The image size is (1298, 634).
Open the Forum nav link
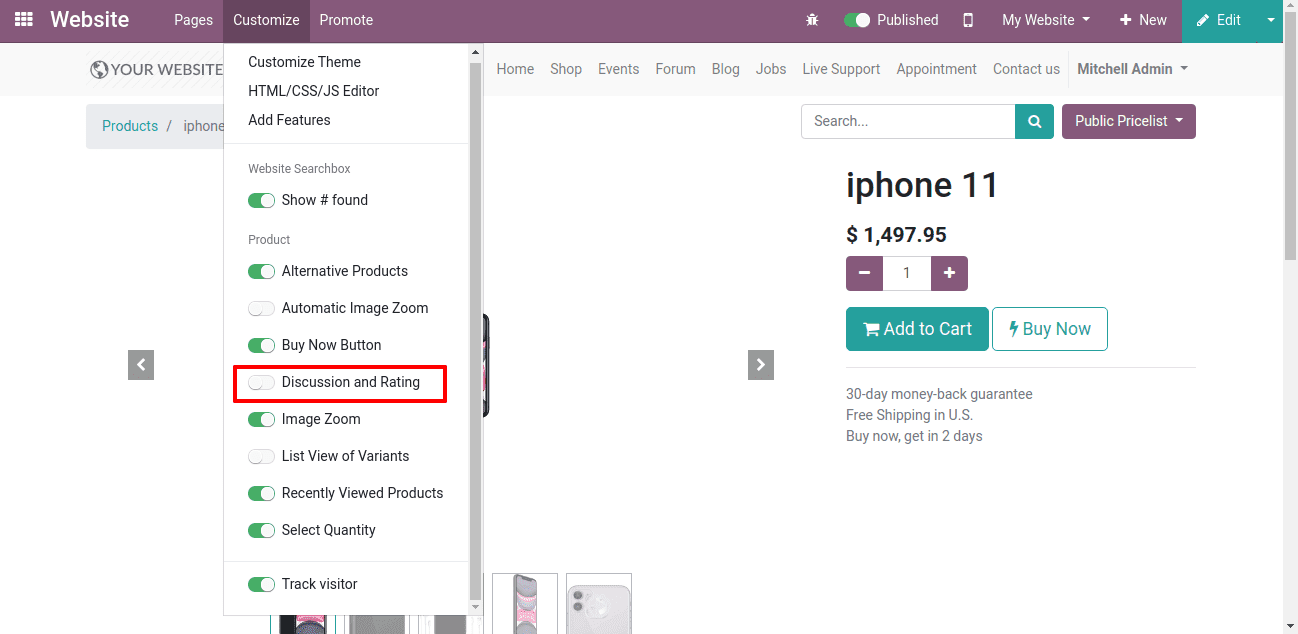point(676,69)
